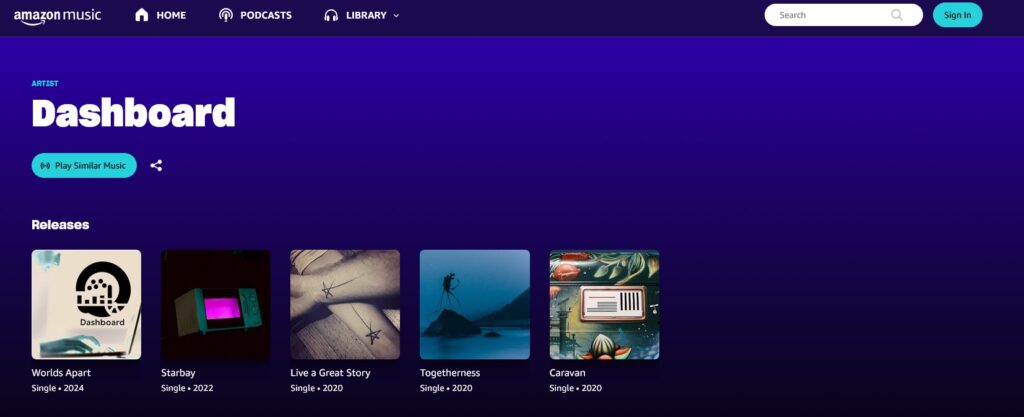Click the Amazon Music logo

pos(57,16)
